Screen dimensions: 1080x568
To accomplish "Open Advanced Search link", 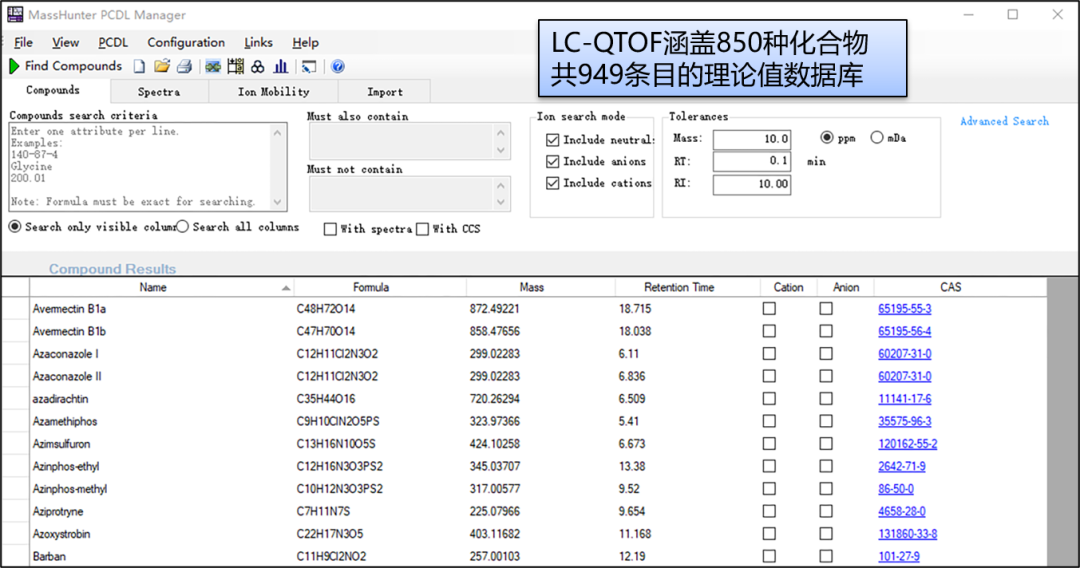I will (1004, 121).
